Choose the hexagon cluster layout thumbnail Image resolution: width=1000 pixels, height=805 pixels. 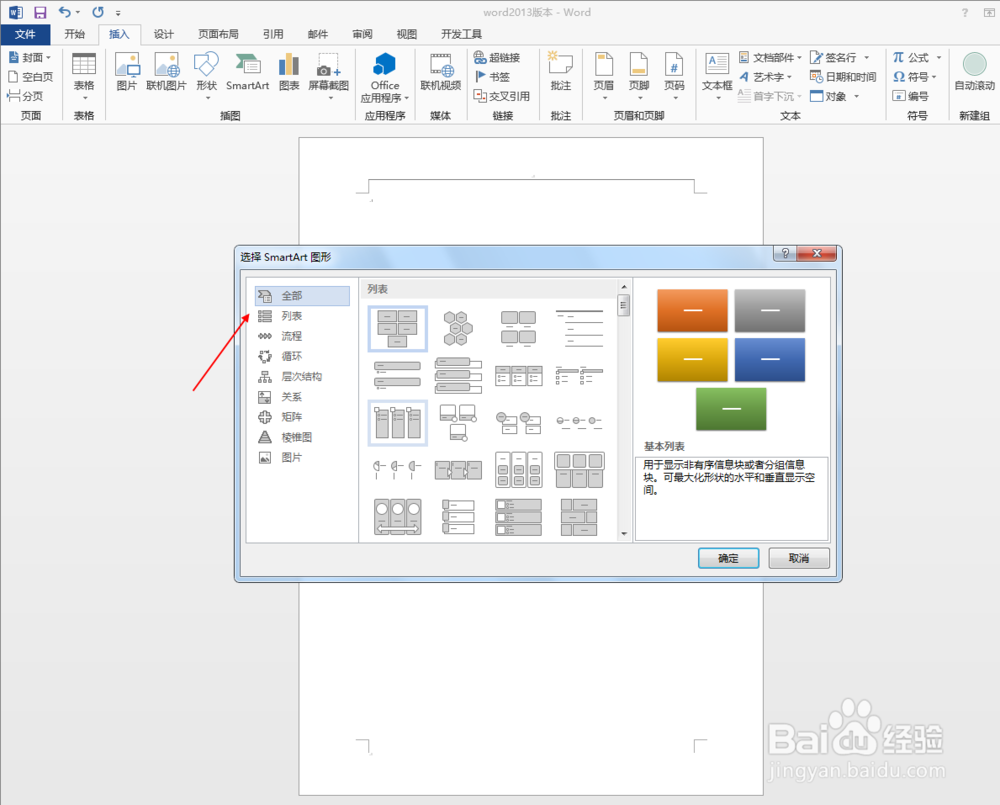(458, 329)
